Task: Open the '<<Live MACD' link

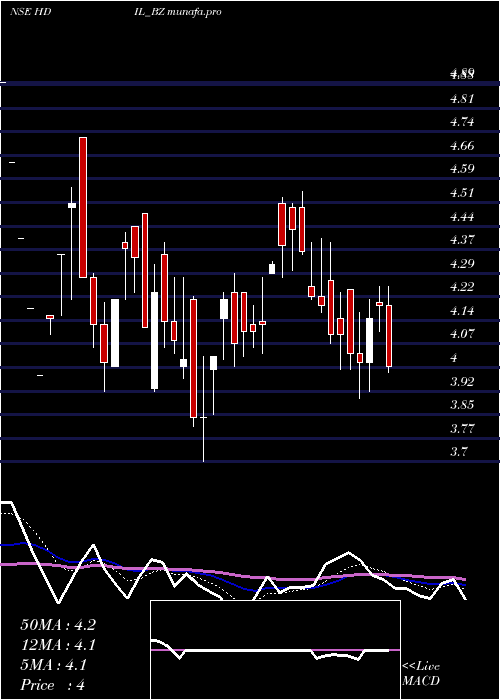Action: point(421,673)
